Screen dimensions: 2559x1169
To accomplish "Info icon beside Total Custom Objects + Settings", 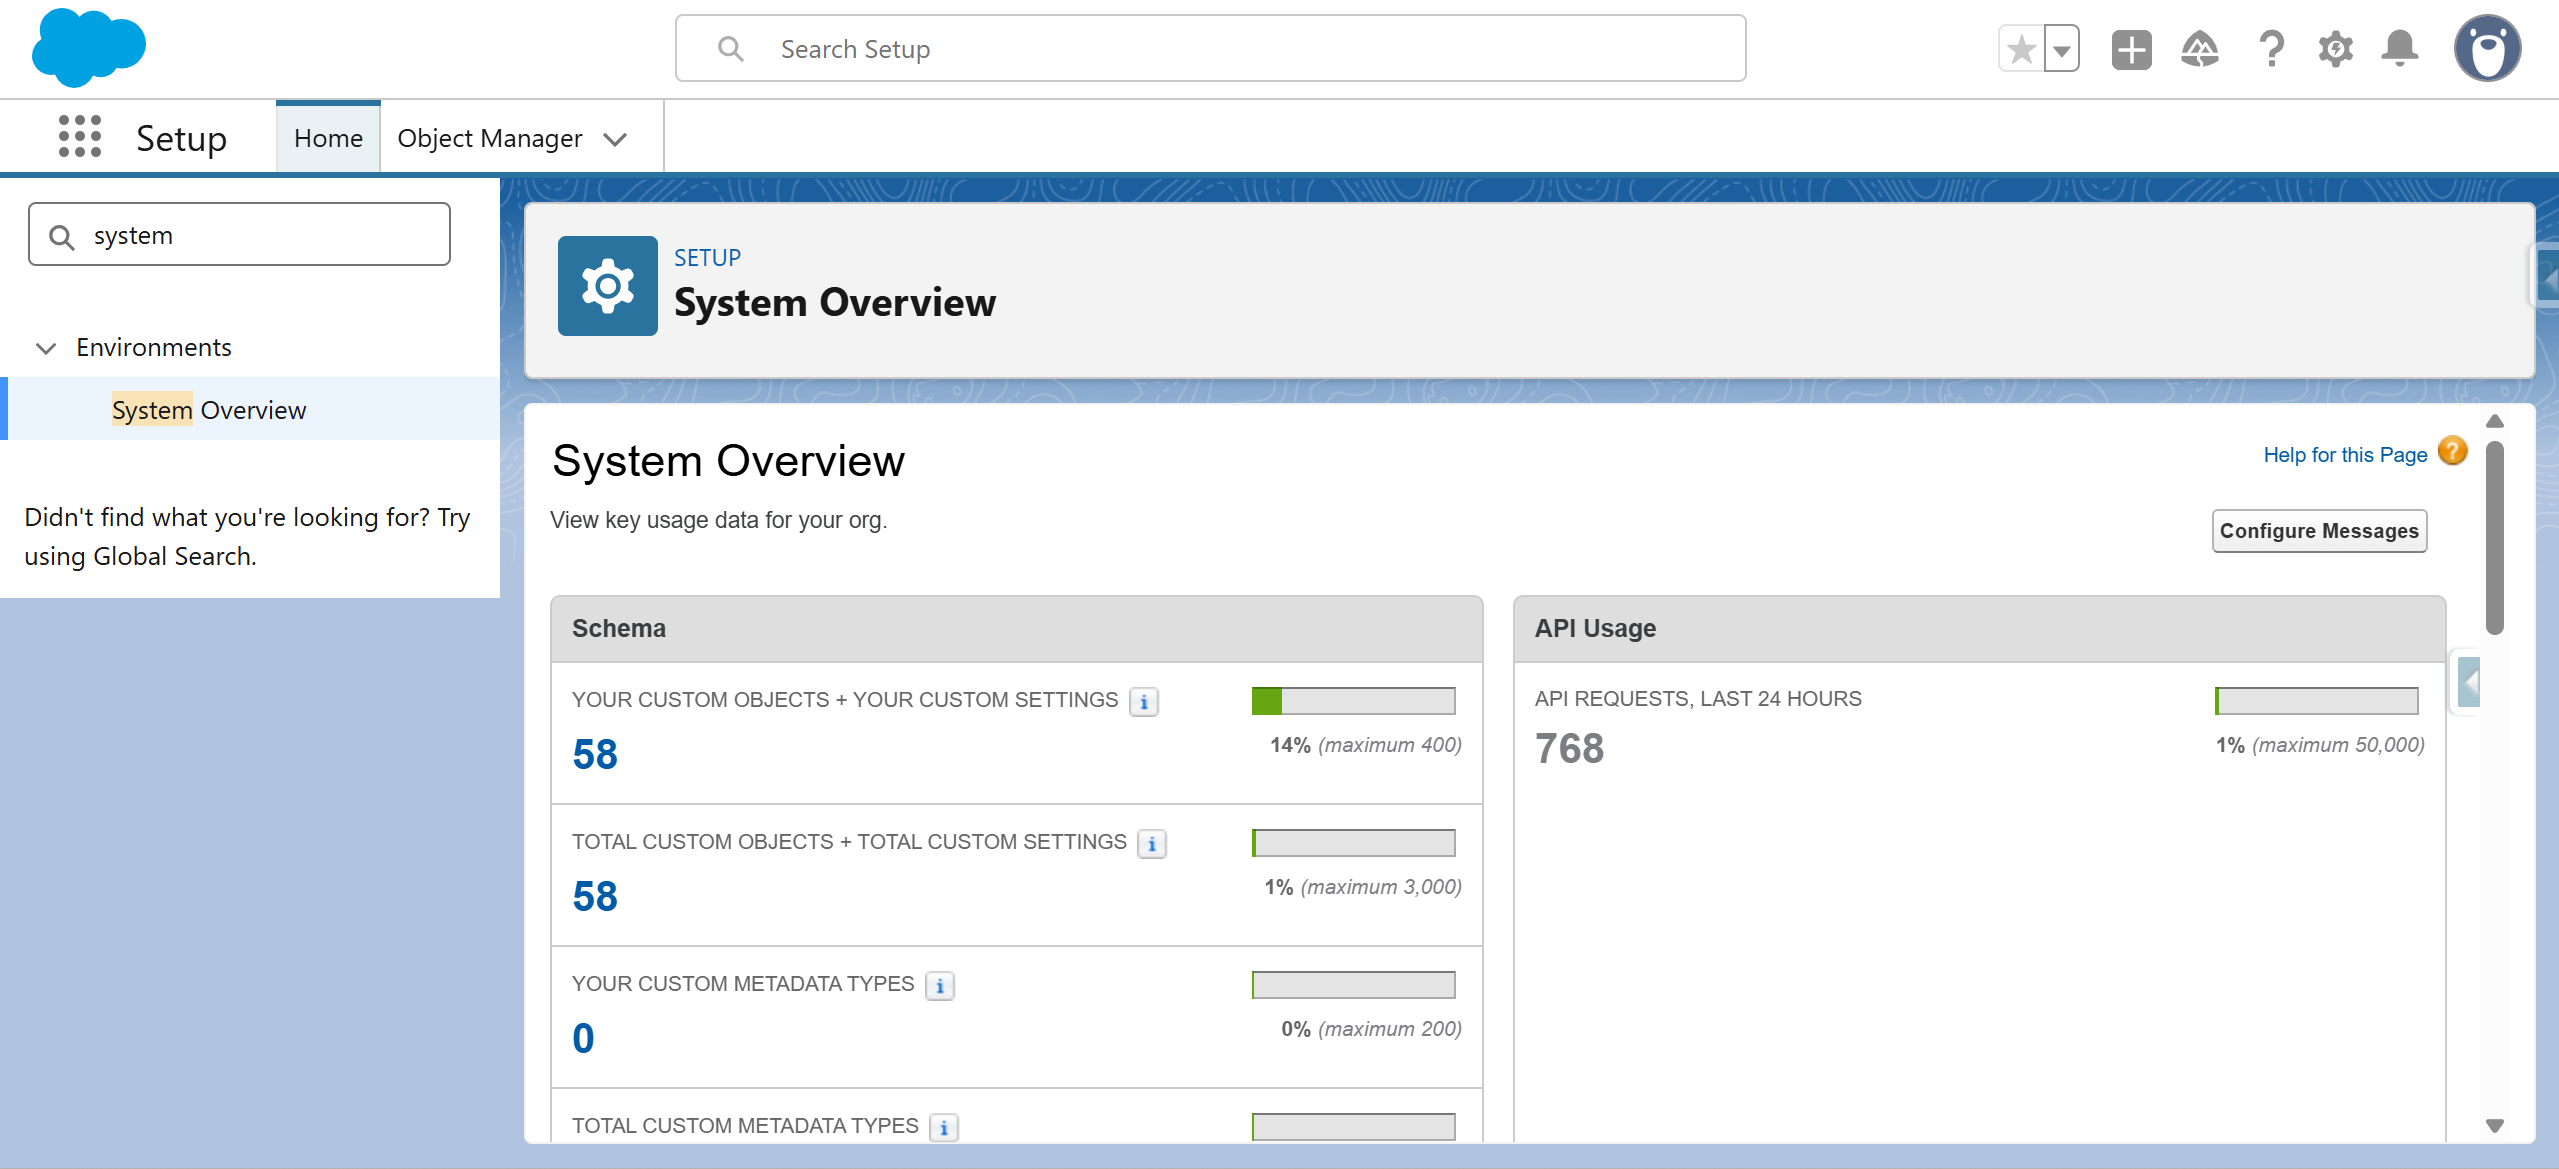I will pyautogui.click(x=1152, y=844).
